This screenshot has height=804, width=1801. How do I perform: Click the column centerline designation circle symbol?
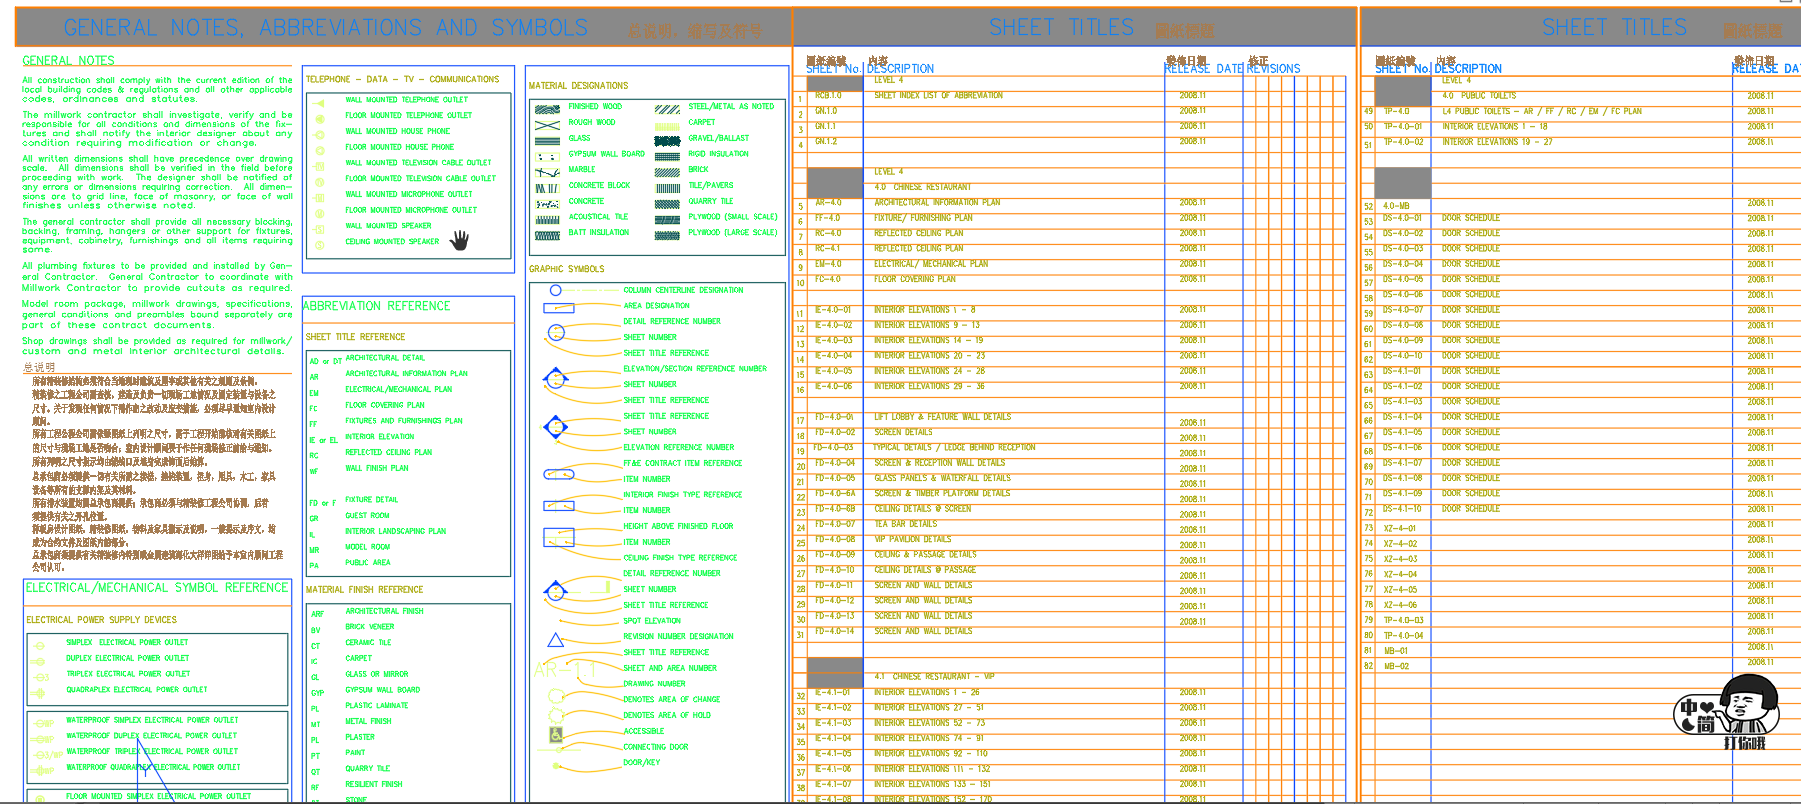(x=555, y=290)
